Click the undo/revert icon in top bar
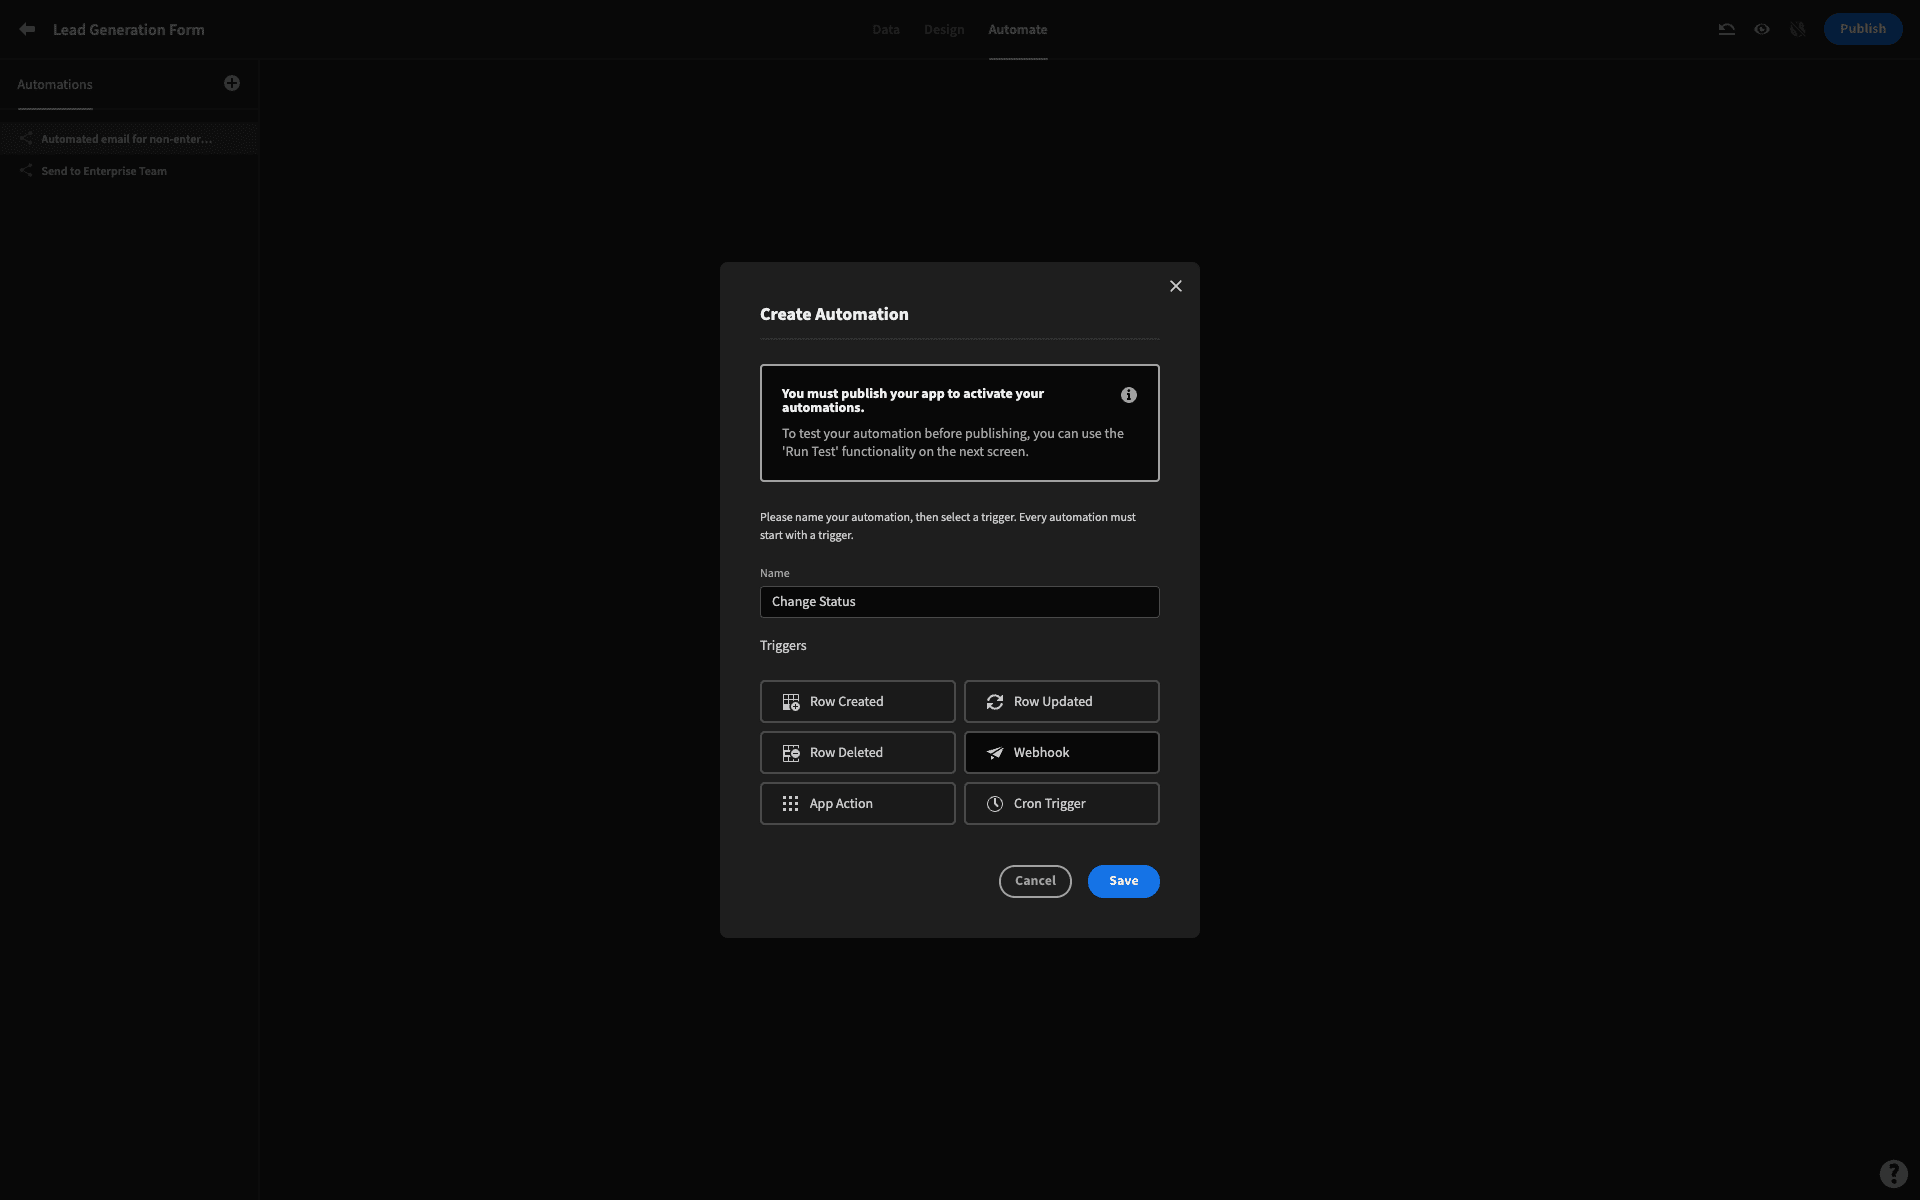1920x1200 pixels. point(1726,29)
